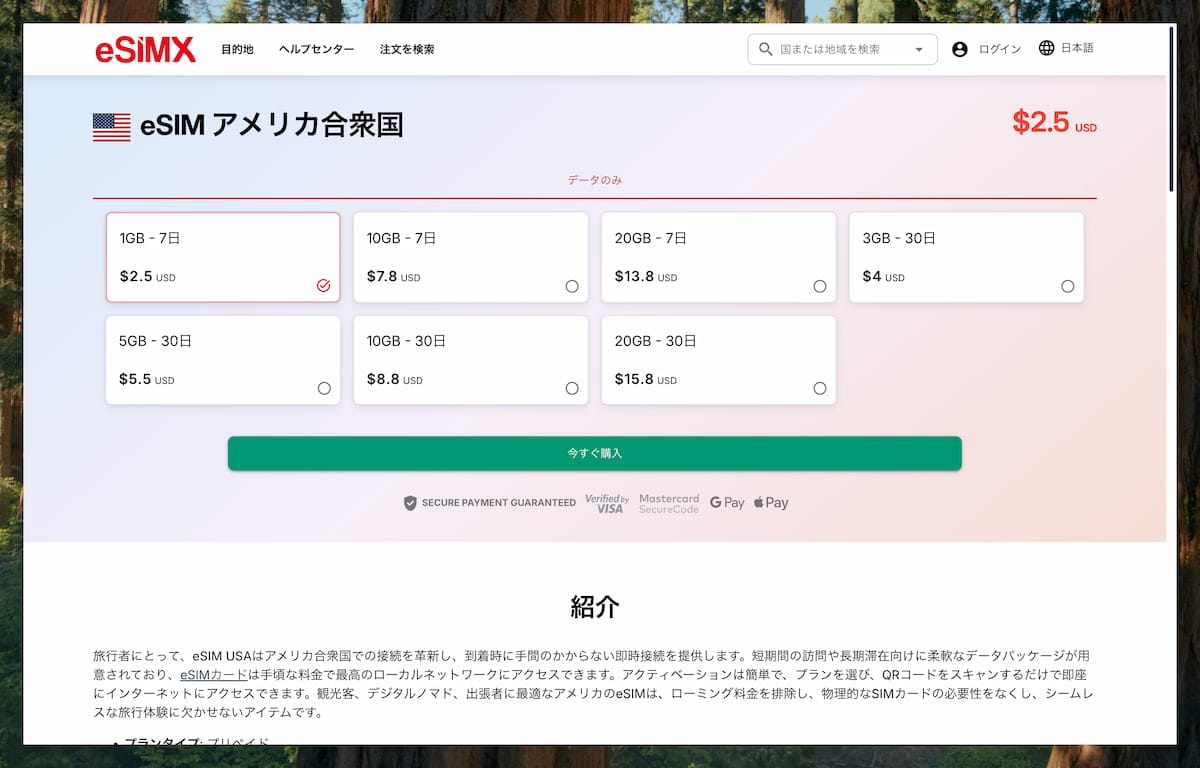Click the Apple Pay logo
Viewport: 1200px width, 768px height.
[771, 503]
